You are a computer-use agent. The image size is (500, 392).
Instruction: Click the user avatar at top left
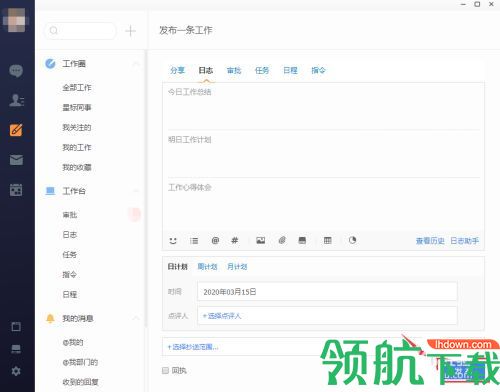tap(16, 19)
